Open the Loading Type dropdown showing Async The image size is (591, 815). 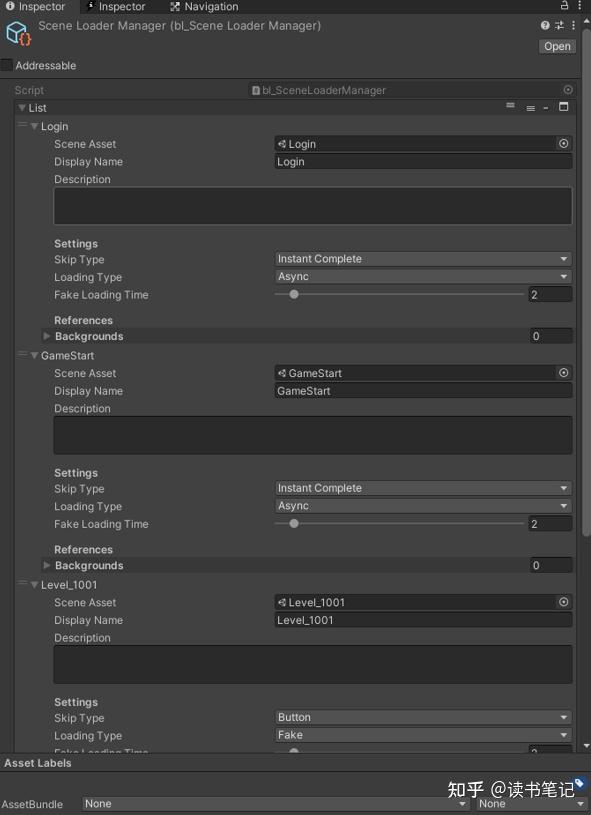coord(423,276)
